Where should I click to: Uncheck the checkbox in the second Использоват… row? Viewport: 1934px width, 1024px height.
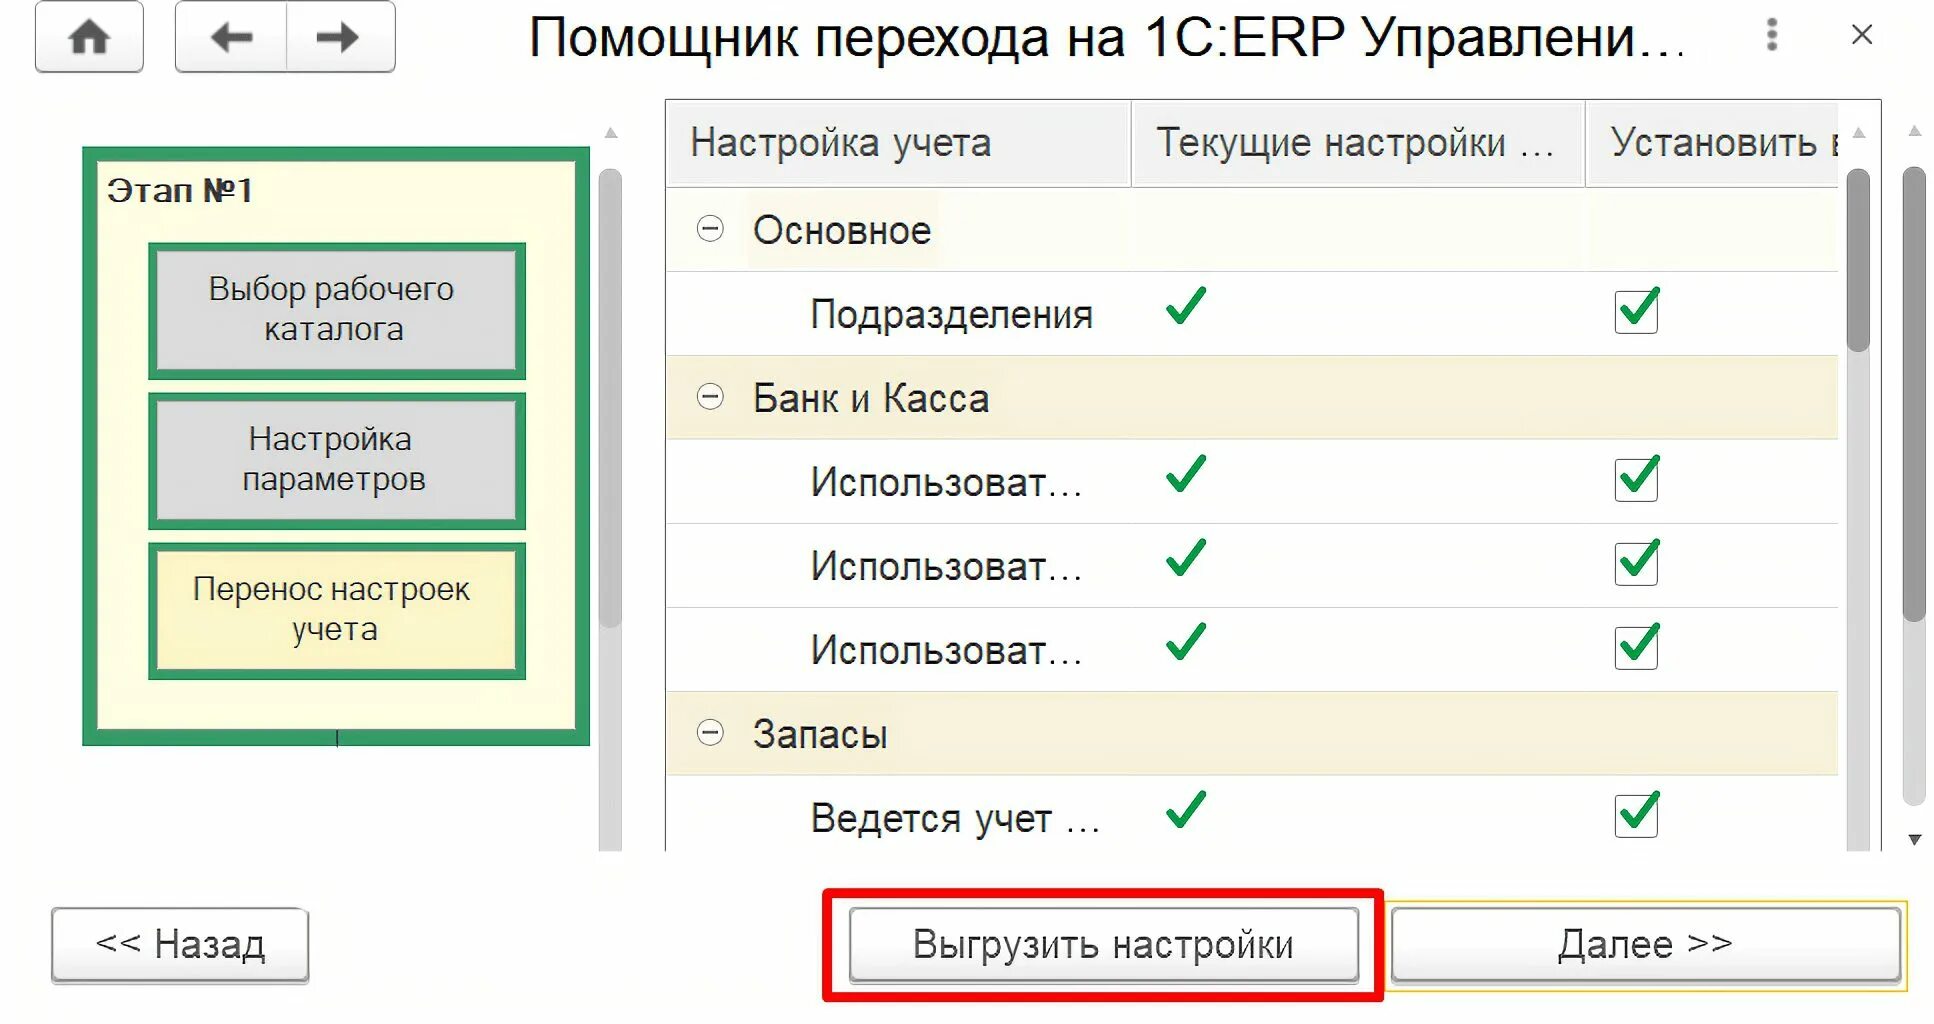[x=1636, y=563]
